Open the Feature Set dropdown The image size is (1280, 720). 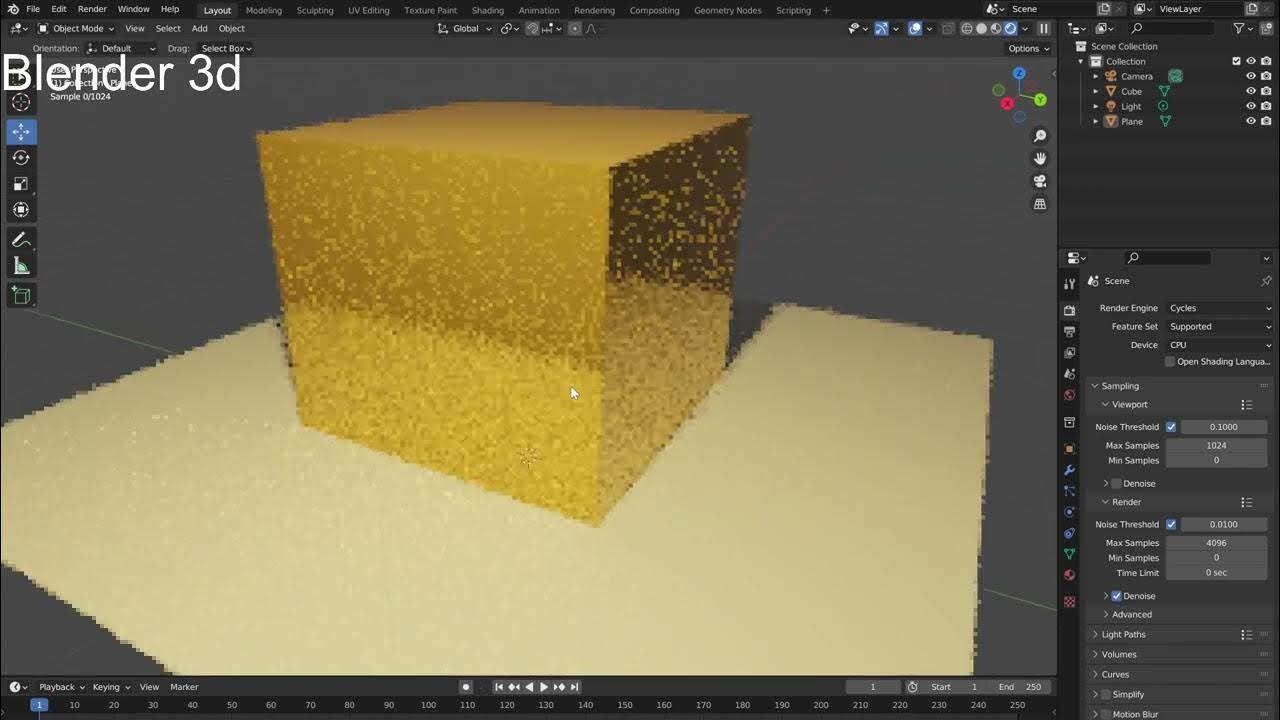click(1220, 326)
